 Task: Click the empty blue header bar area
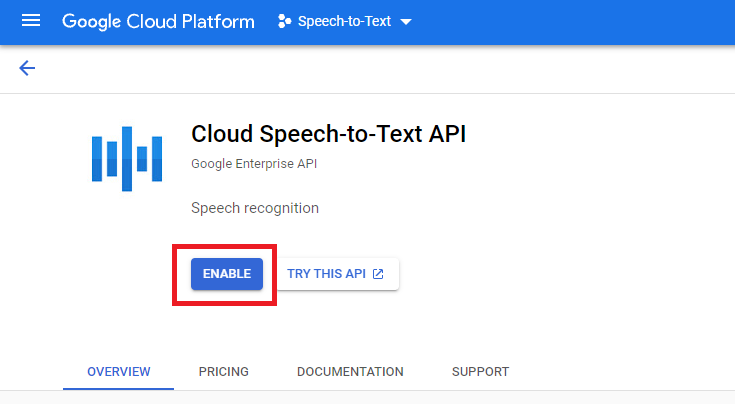point(580,22)
